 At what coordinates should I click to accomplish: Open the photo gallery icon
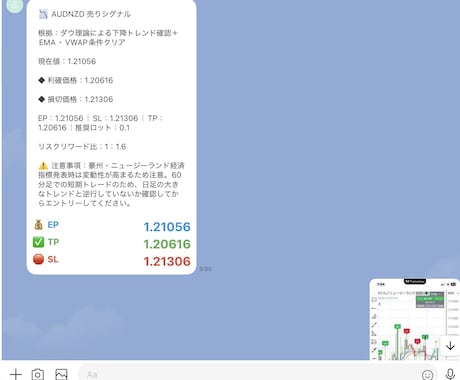[61, 374]
